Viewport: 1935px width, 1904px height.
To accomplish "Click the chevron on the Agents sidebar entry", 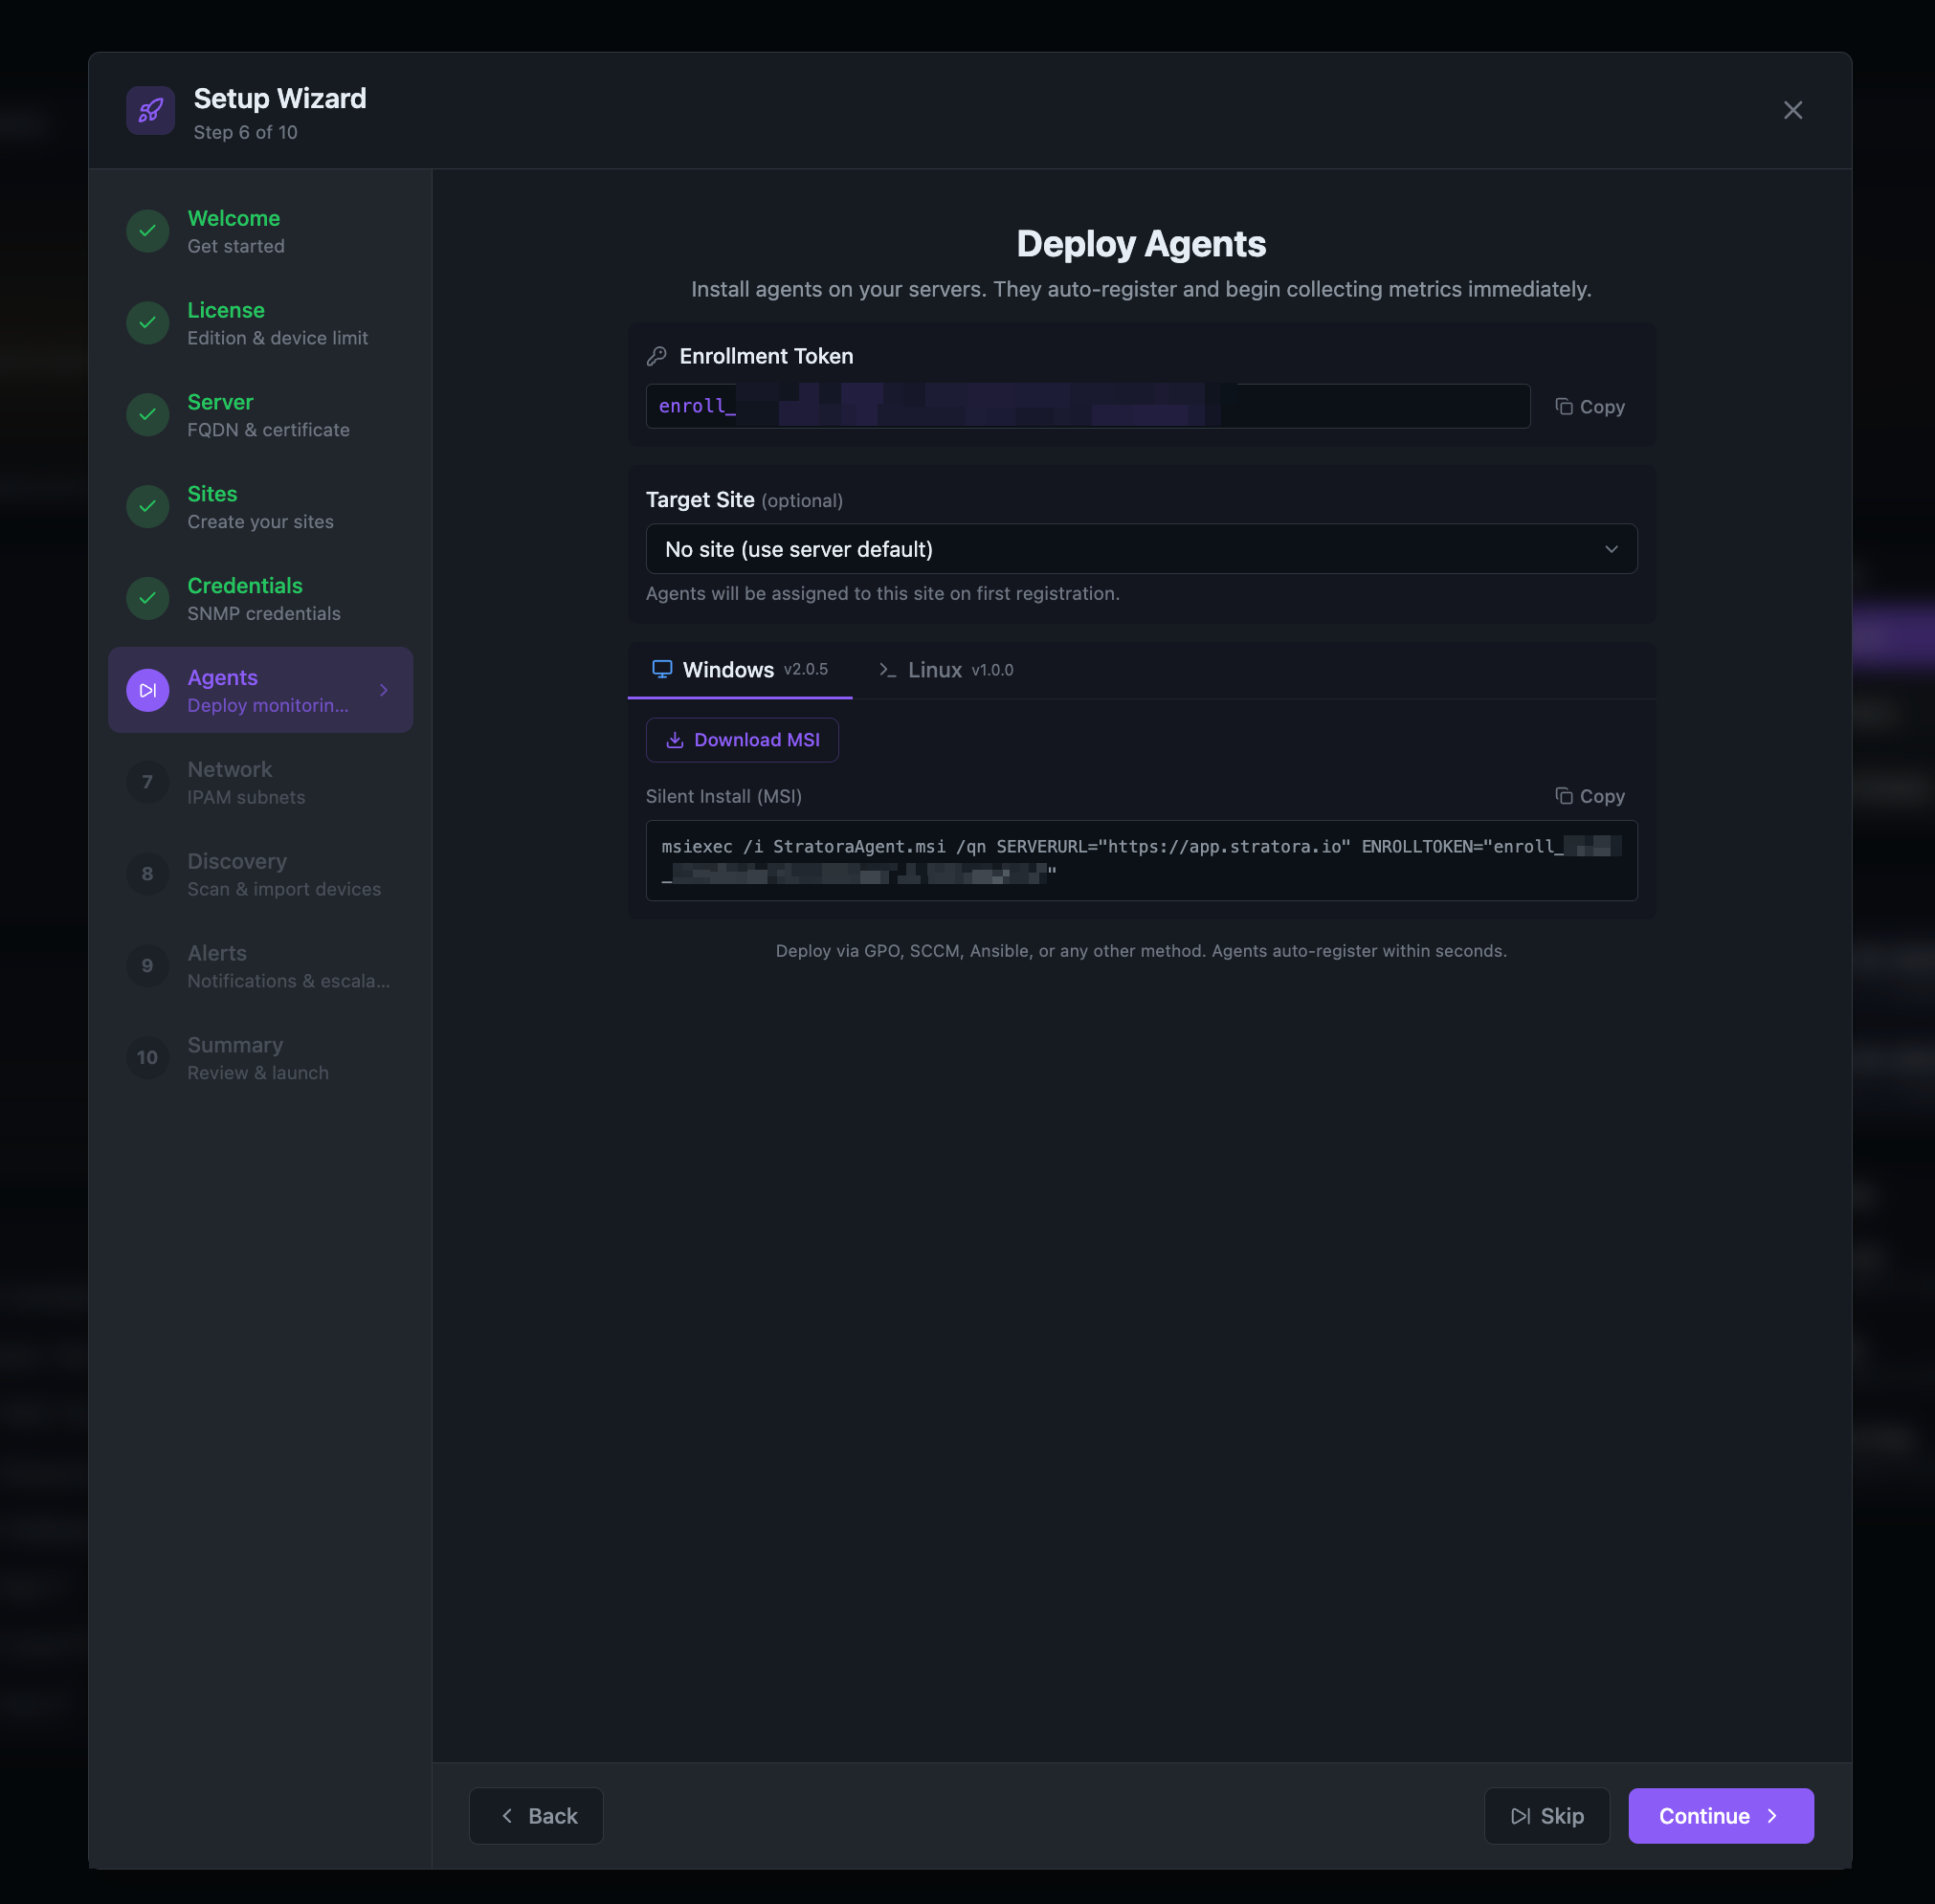I will tap(383, 689).
